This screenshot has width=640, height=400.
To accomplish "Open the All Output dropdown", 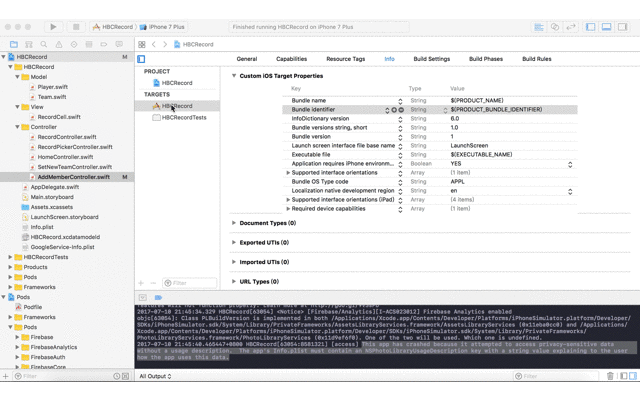I will (155, 376).
